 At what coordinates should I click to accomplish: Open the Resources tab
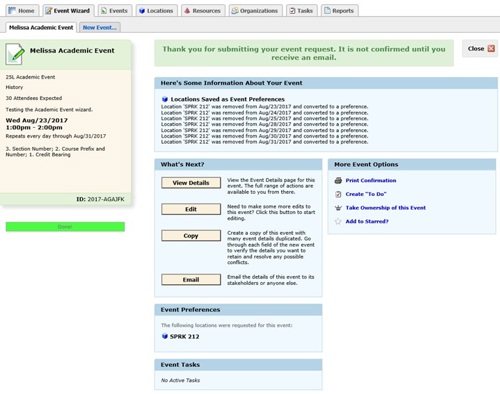click(x=203, y=11)
